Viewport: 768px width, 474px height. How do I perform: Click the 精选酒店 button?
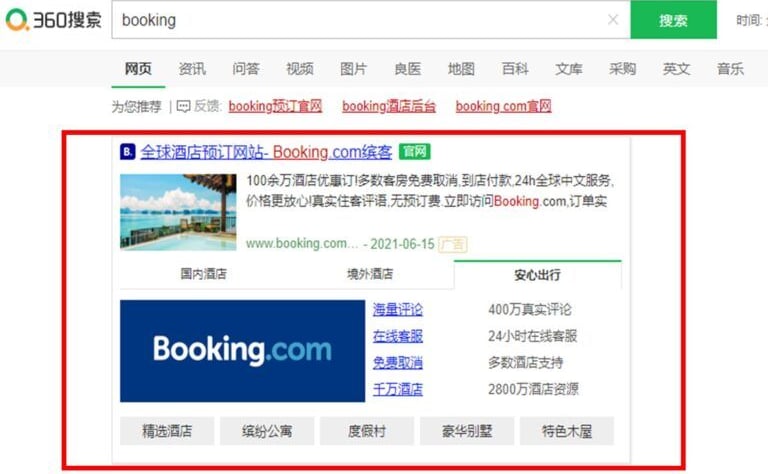167,431
